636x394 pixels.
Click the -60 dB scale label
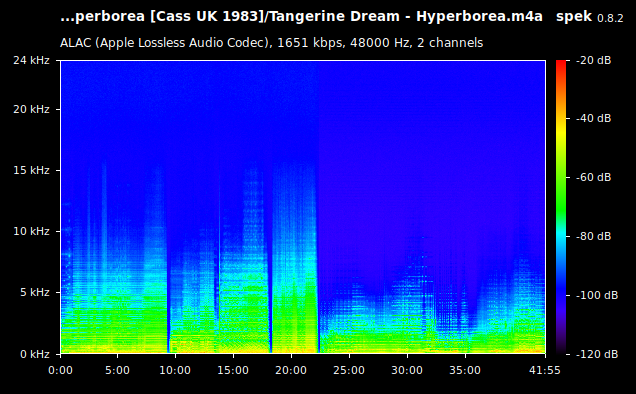593,177
